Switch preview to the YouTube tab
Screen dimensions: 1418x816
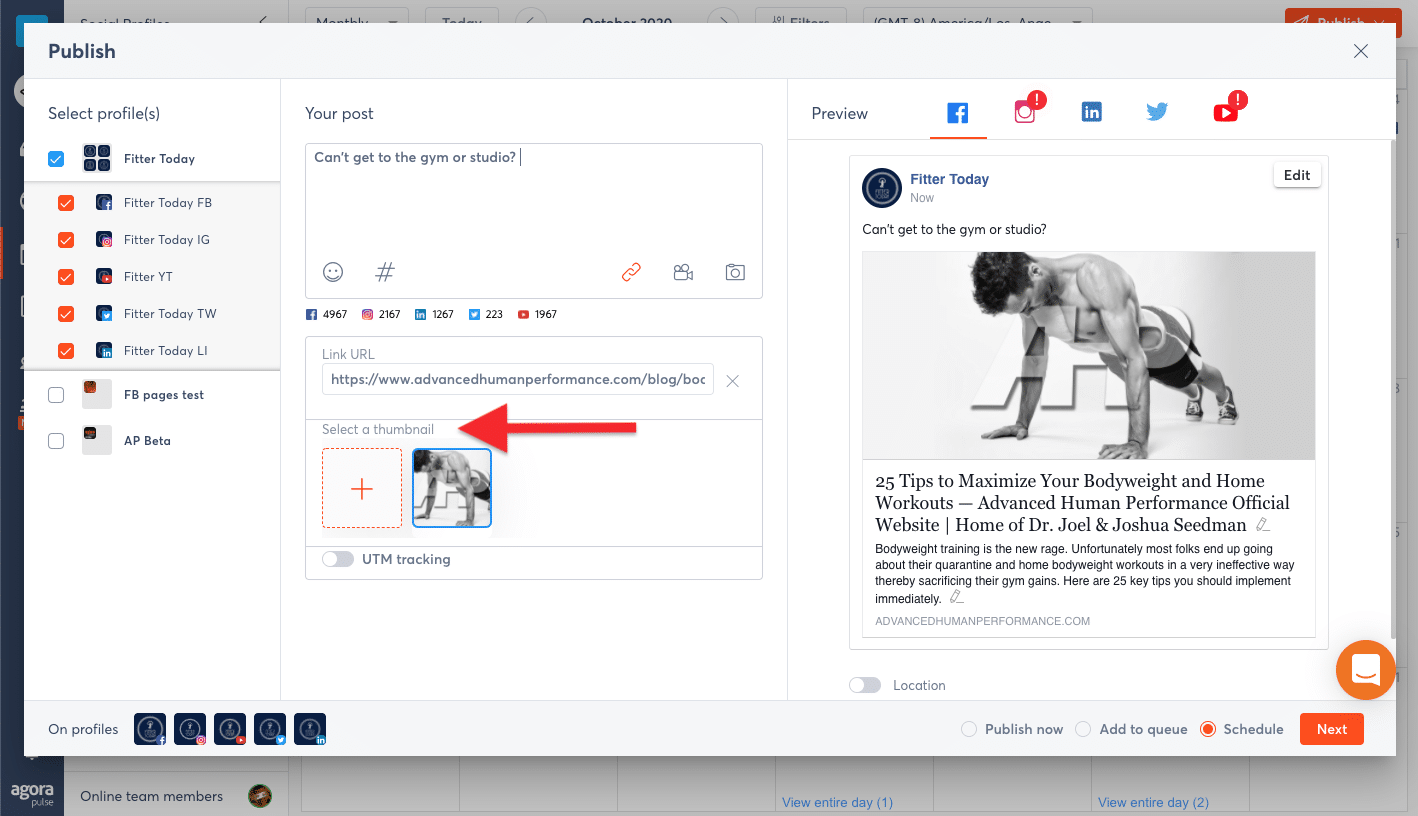coord(1226,113)
